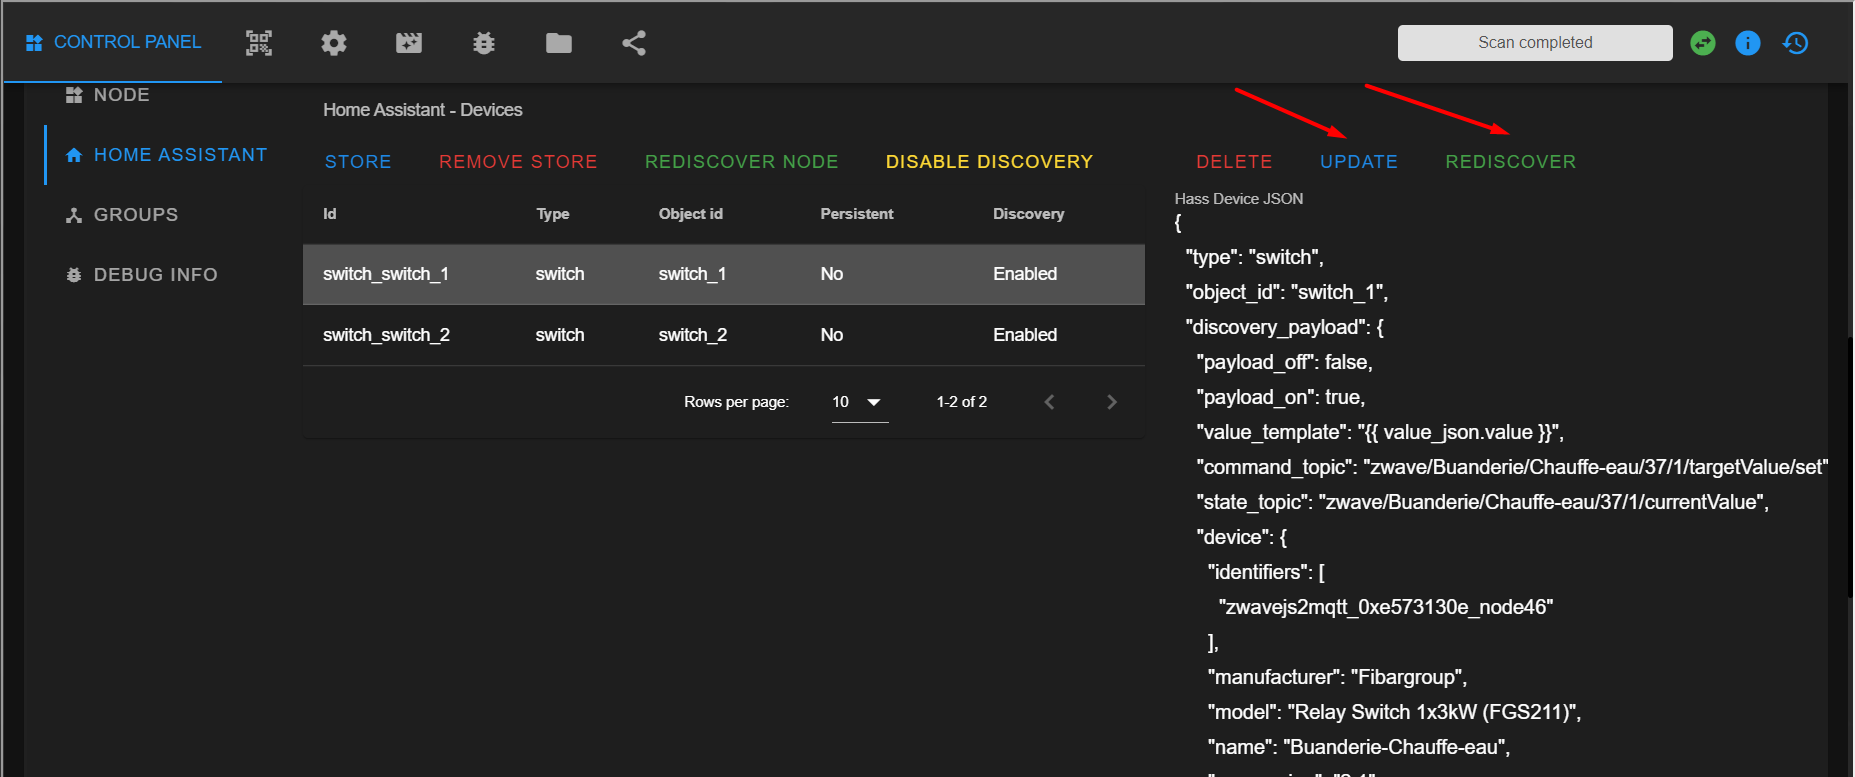Viewport: 1855px width, 777px height.
Task: Open the debug bug icon in top bar
Action: pos(484,43)
